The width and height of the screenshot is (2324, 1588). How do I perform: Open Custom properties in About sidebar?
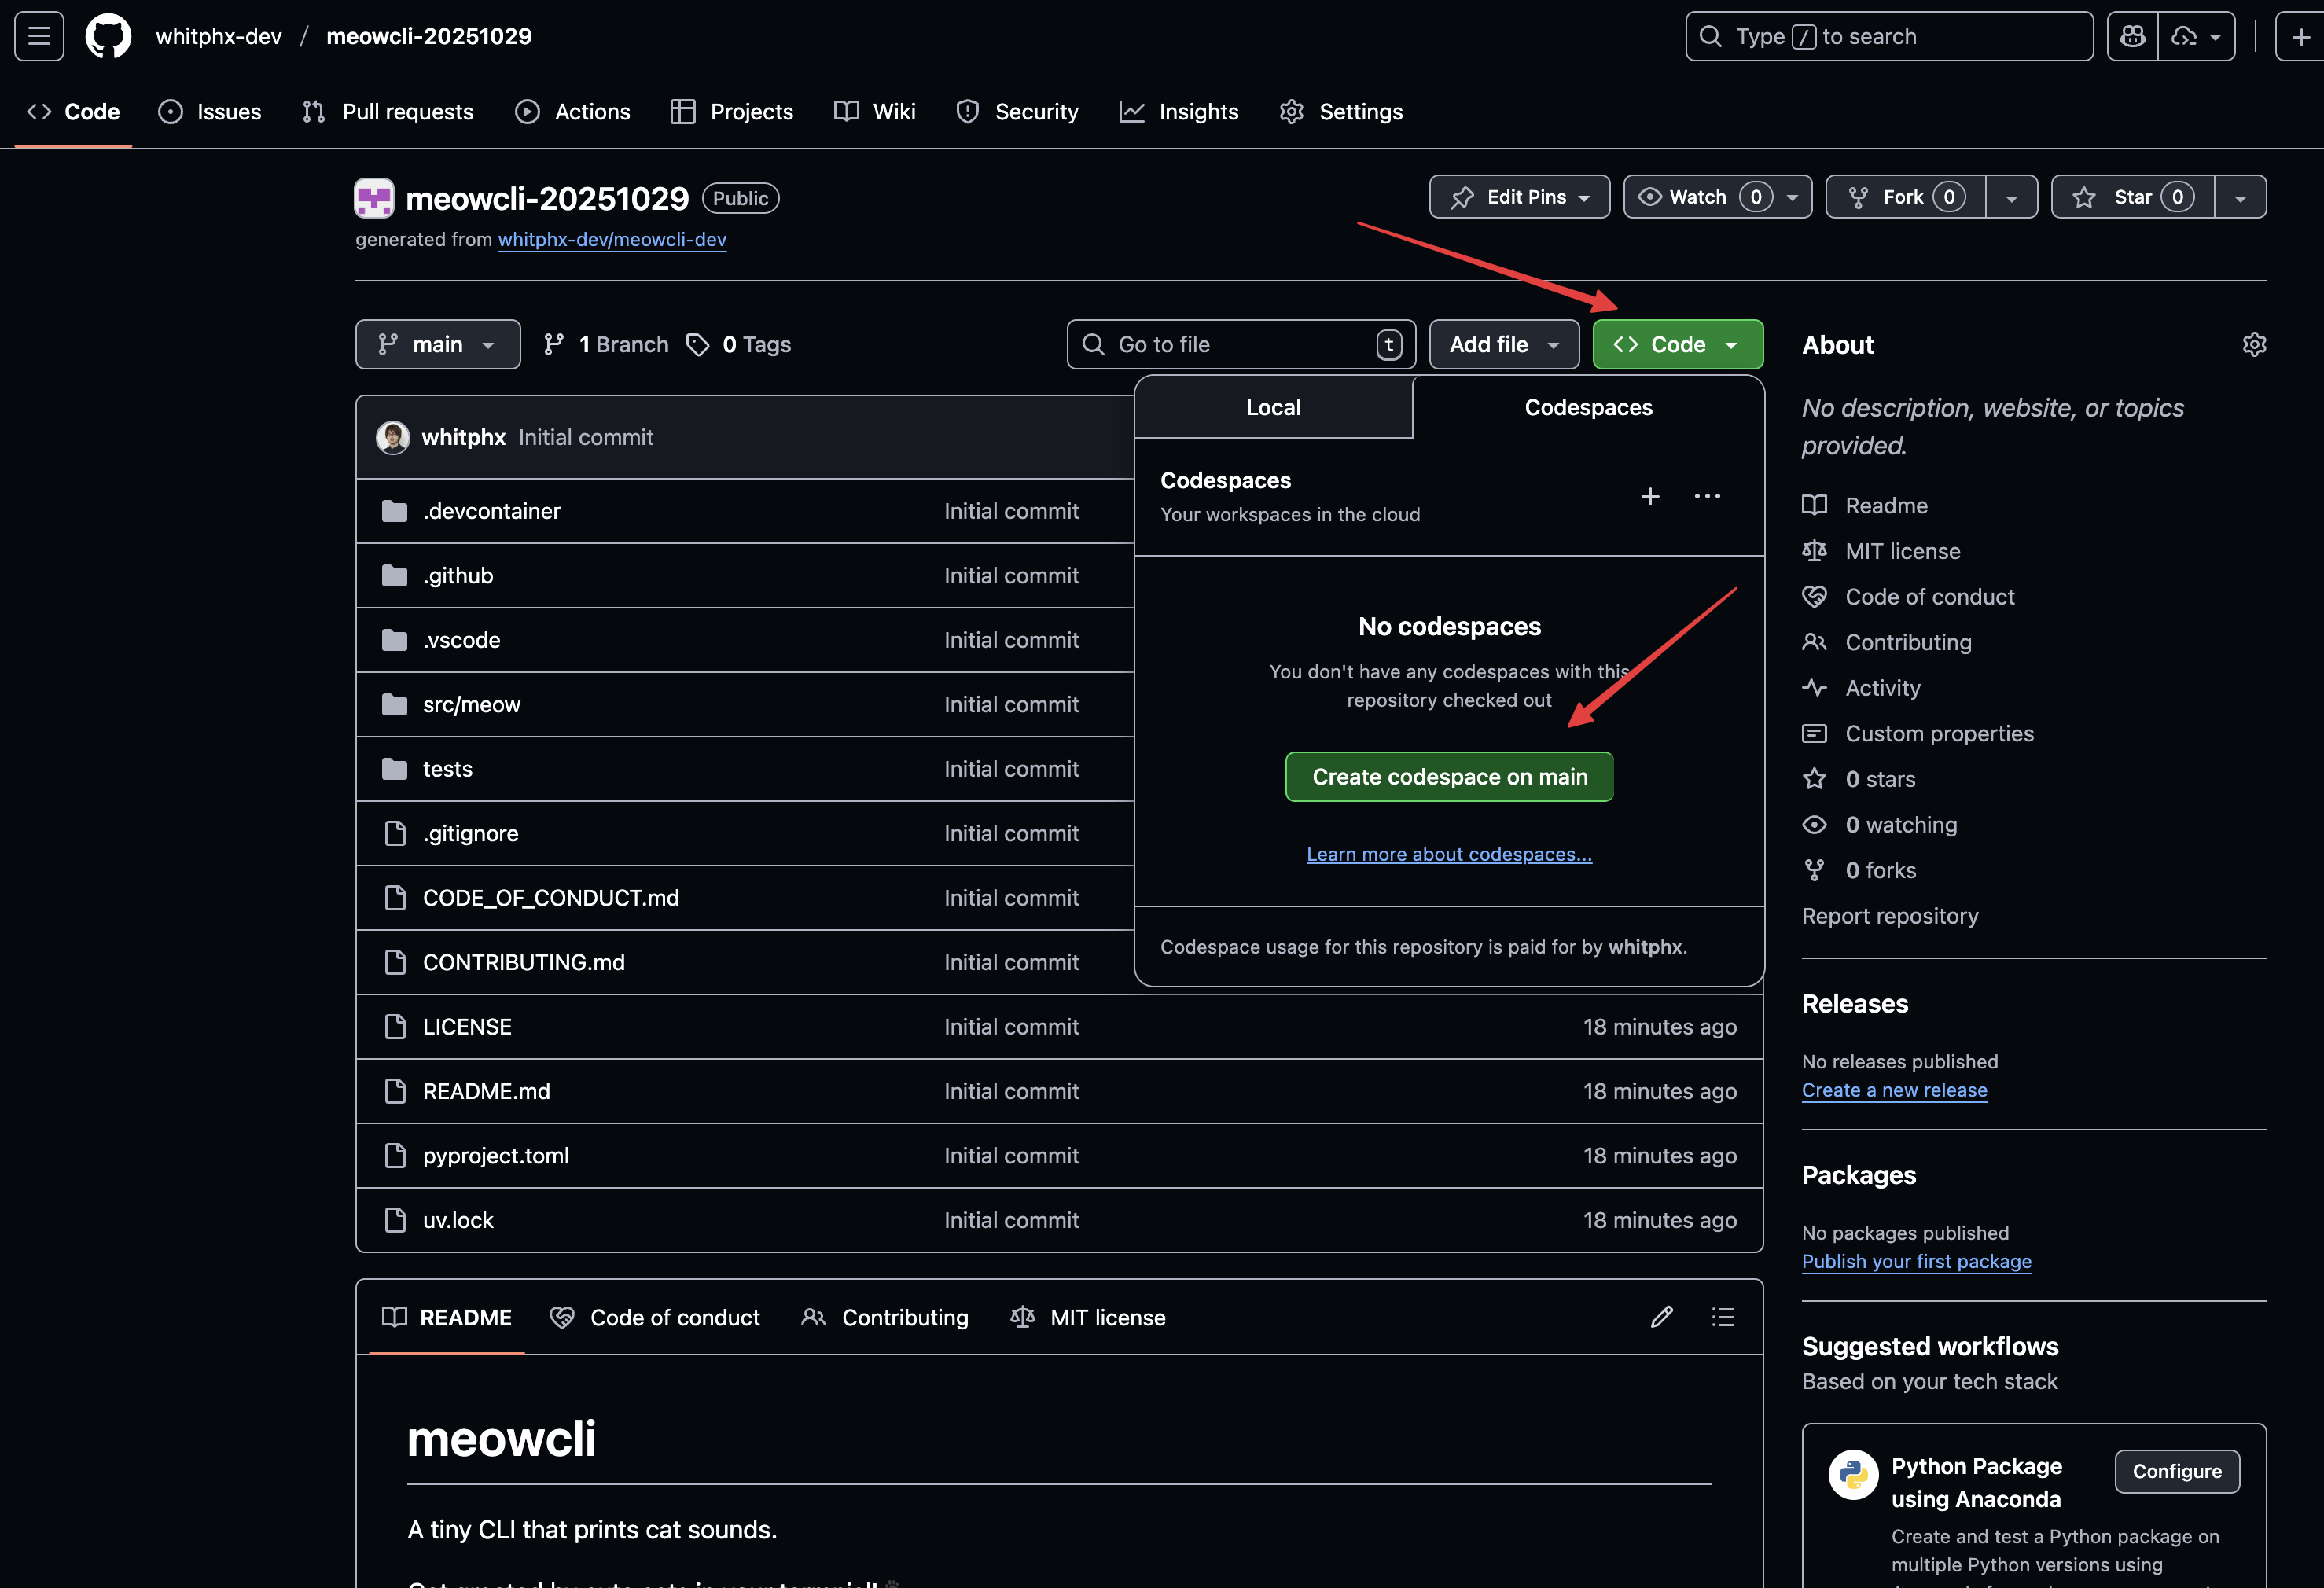[1939, 733]
